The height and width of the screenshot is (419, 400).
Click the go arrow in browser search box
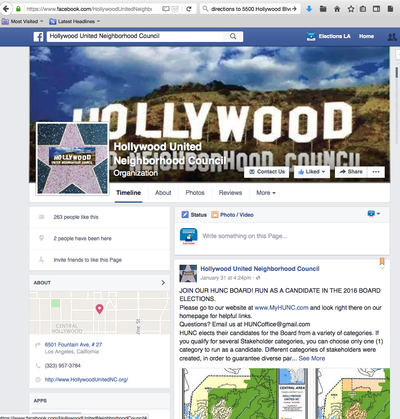tap(294, 9)
